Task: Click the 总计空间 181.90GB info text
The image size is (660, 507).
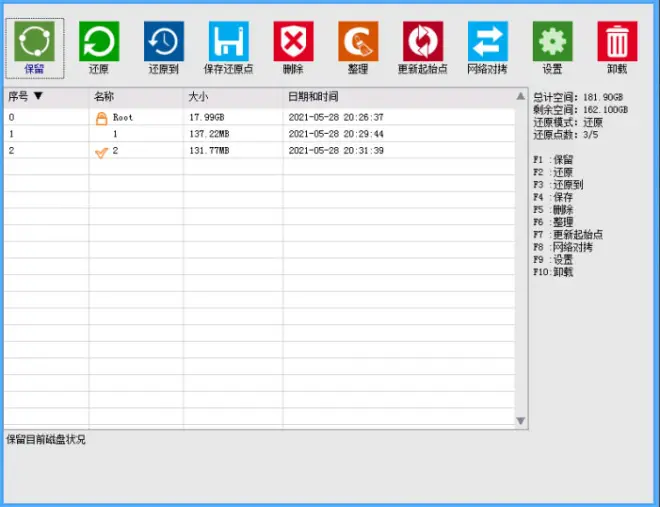Action: pos(578,97)
